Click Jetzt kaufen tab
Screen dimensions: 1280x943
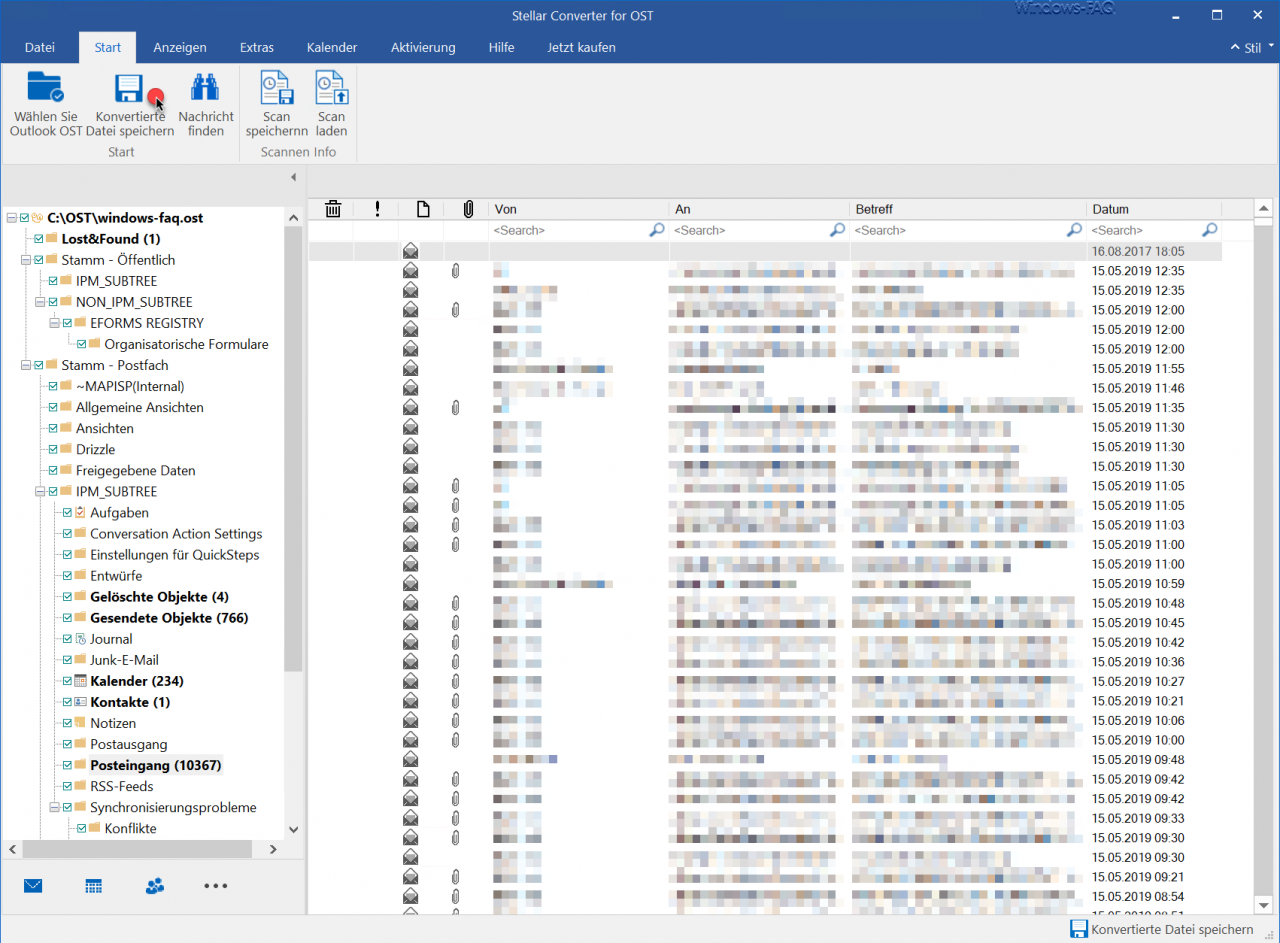point(582,47)
